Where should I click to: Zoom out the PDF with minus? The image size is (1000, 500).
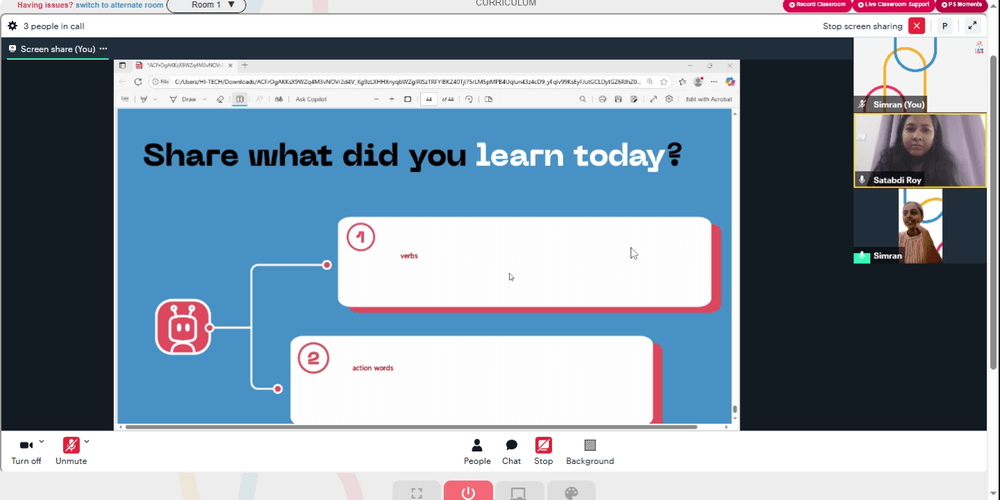(376, 99)
